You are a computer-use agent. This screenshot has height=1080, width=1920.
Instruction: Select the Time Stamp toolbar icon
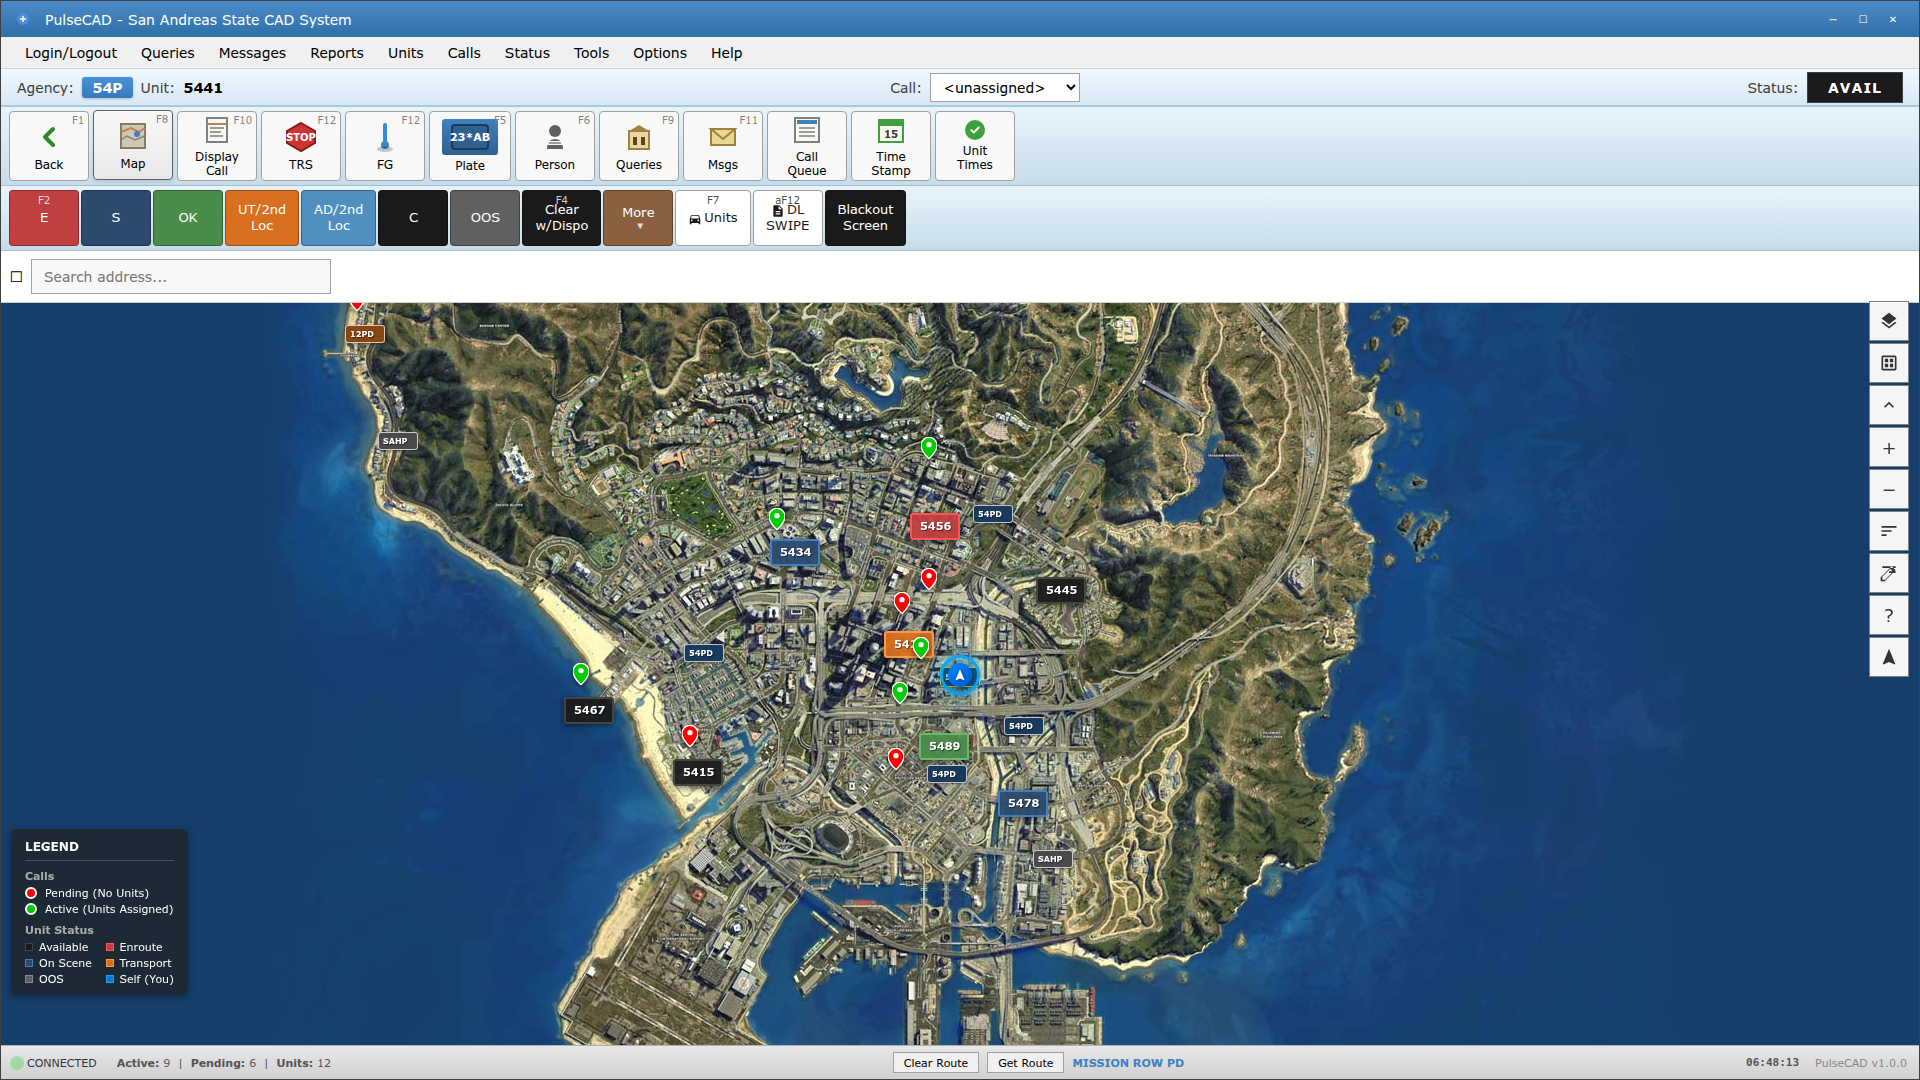point(890,146)
